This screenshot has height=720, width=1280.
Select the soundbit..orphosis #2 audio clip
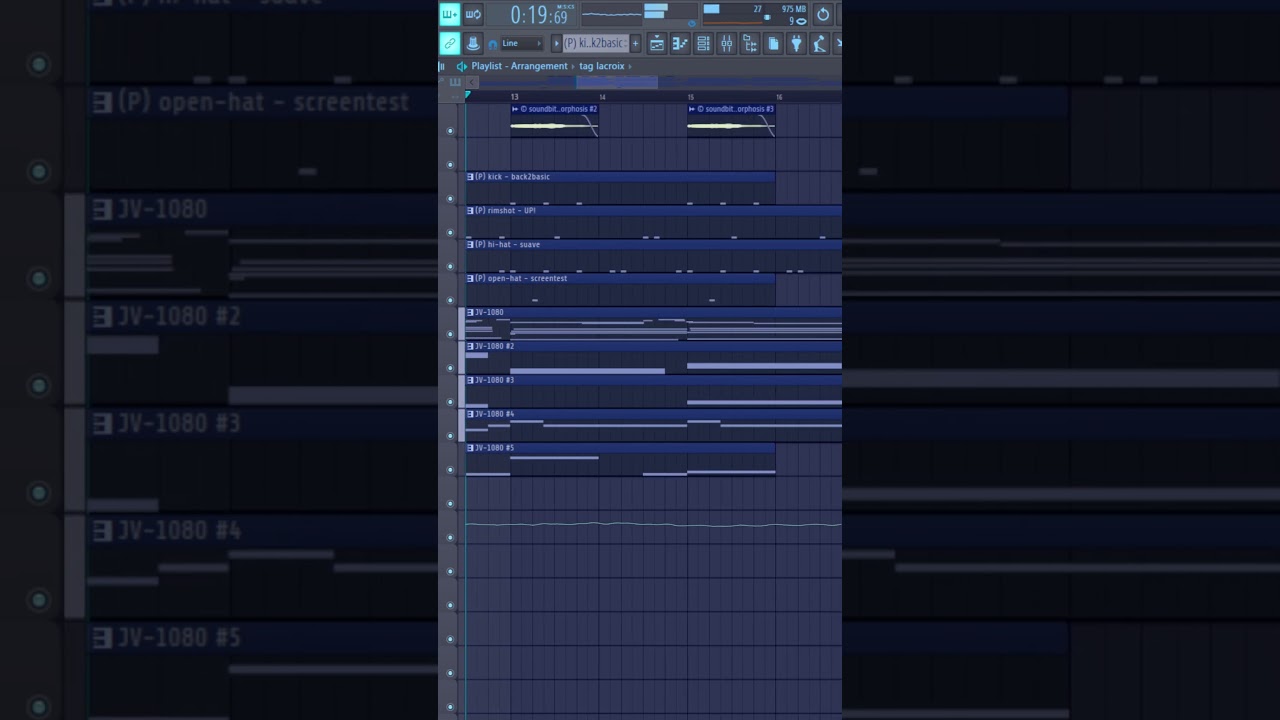point(554,121)
